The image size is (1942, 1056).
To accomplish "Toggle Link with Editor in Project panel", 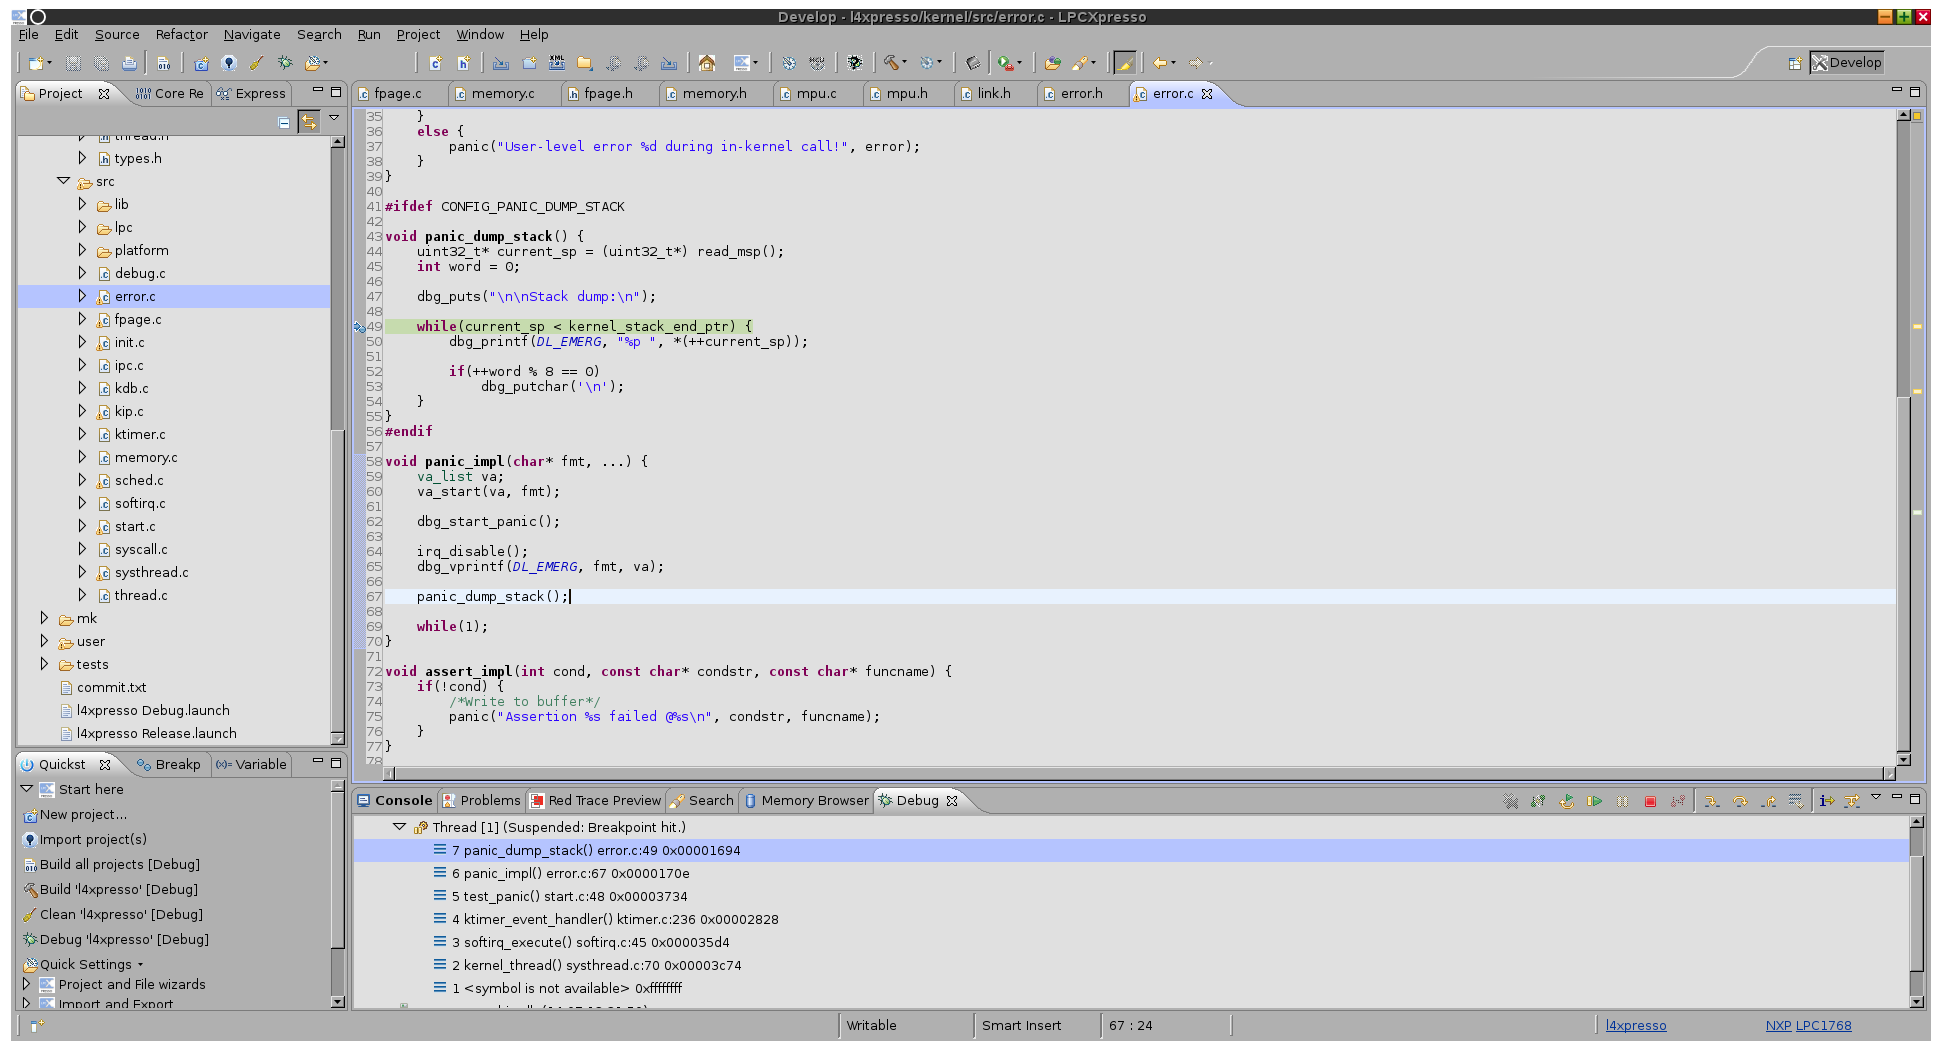I will tap(309, 122).
